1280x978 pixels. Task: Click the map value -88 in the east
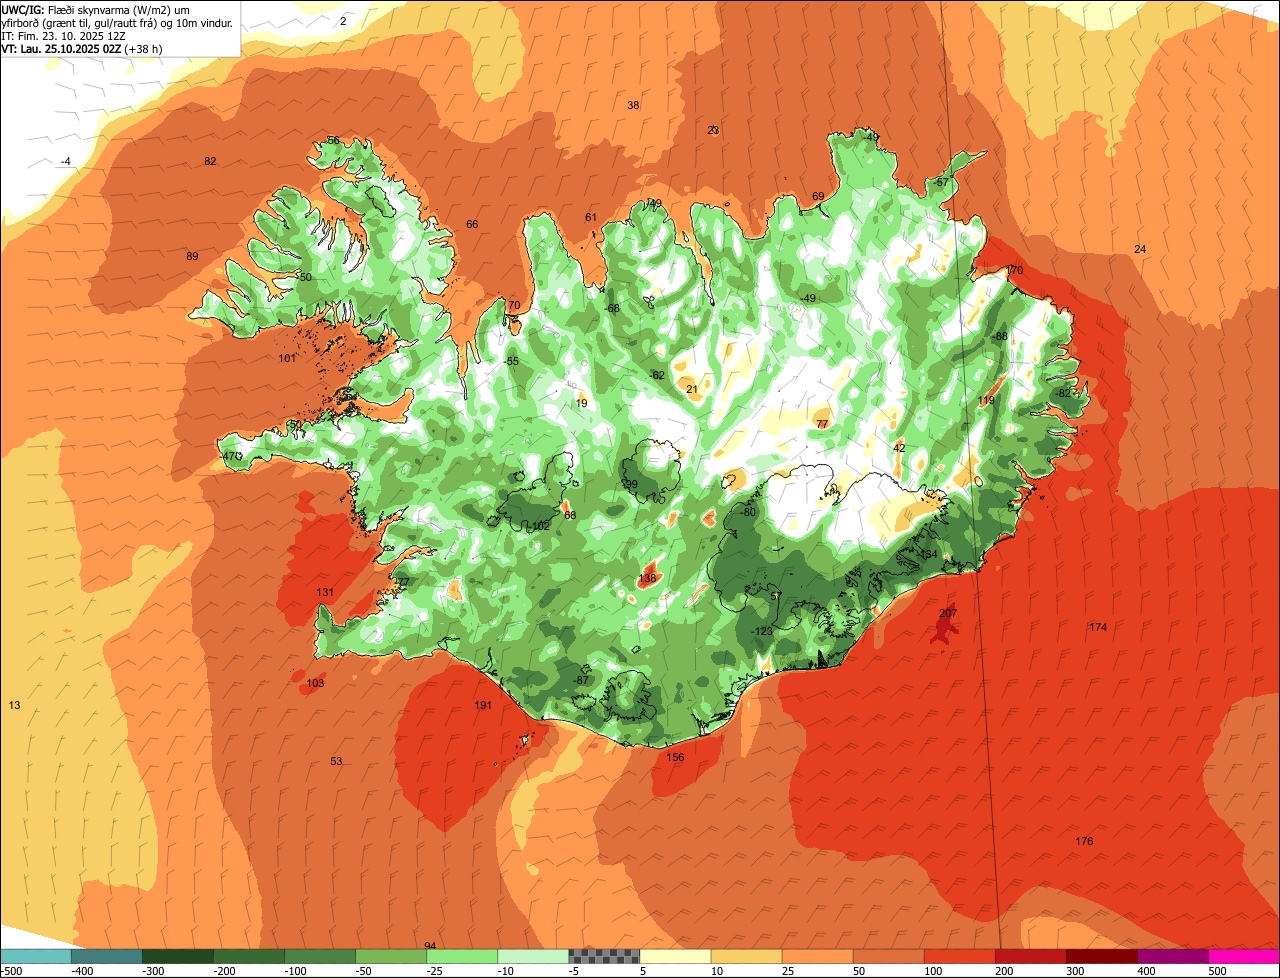point(1000,336)
